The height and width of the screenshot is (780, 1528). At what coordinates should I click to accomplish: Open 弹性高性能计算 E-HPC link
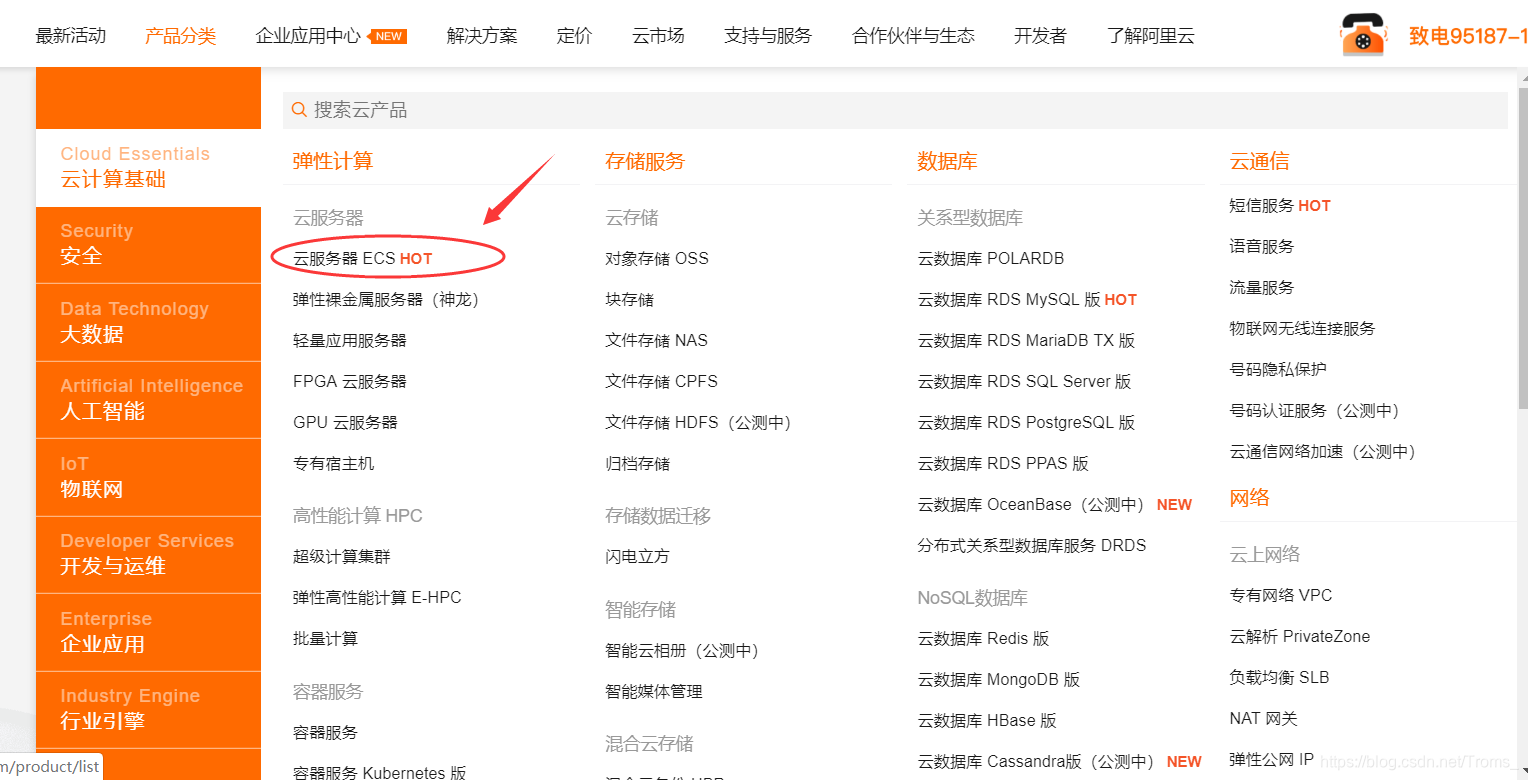click(377, 597)
